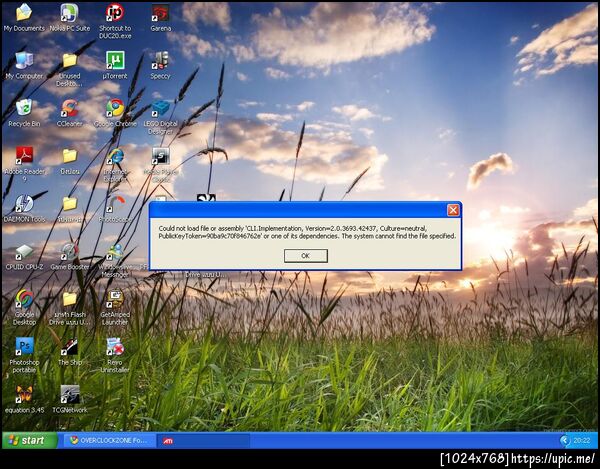
Task: Select the Google Chrome desktop icon
Action: click(115, 113)
